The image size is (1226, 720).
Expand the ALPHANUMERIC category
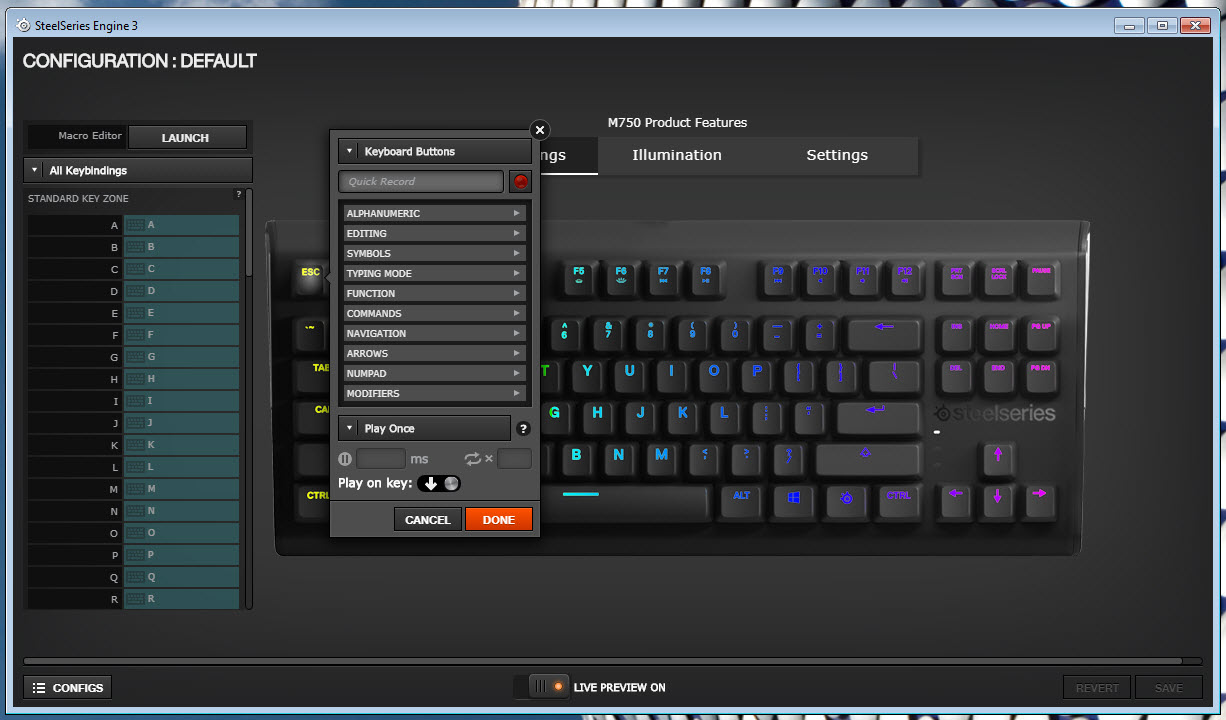coord(434,214)
